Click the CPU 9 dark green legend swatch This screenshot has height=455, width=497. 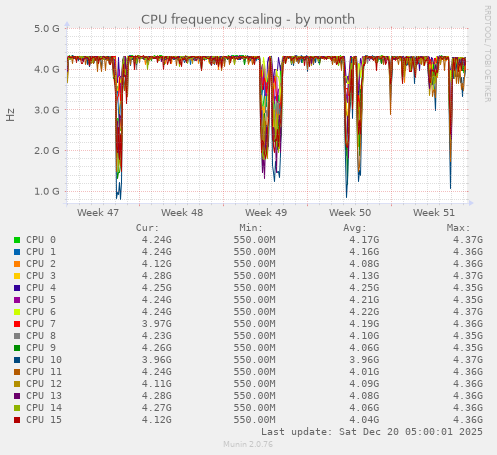click(17, 348)
